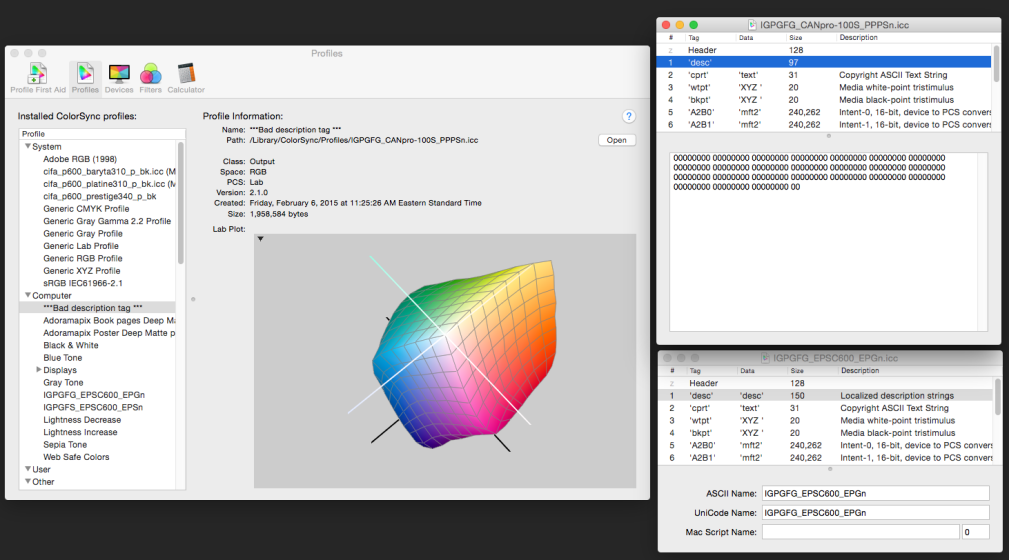Select 'desc' tag row in CANpro window

[x=824, y=62]
